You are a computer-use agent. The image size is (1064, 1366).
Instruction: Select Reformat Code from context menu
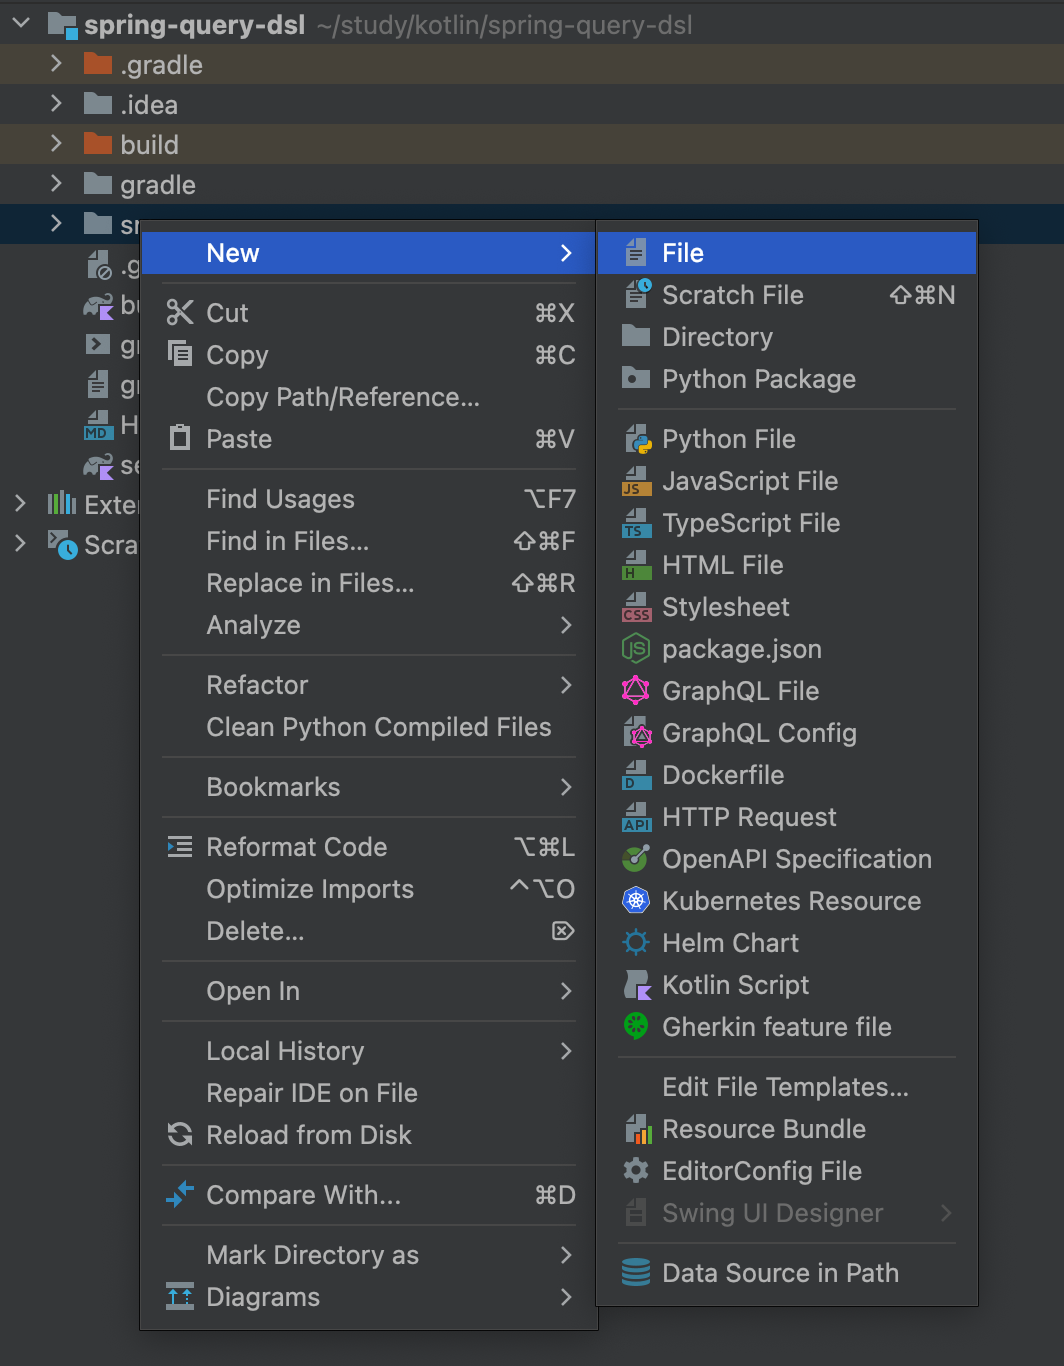point(296,847)
